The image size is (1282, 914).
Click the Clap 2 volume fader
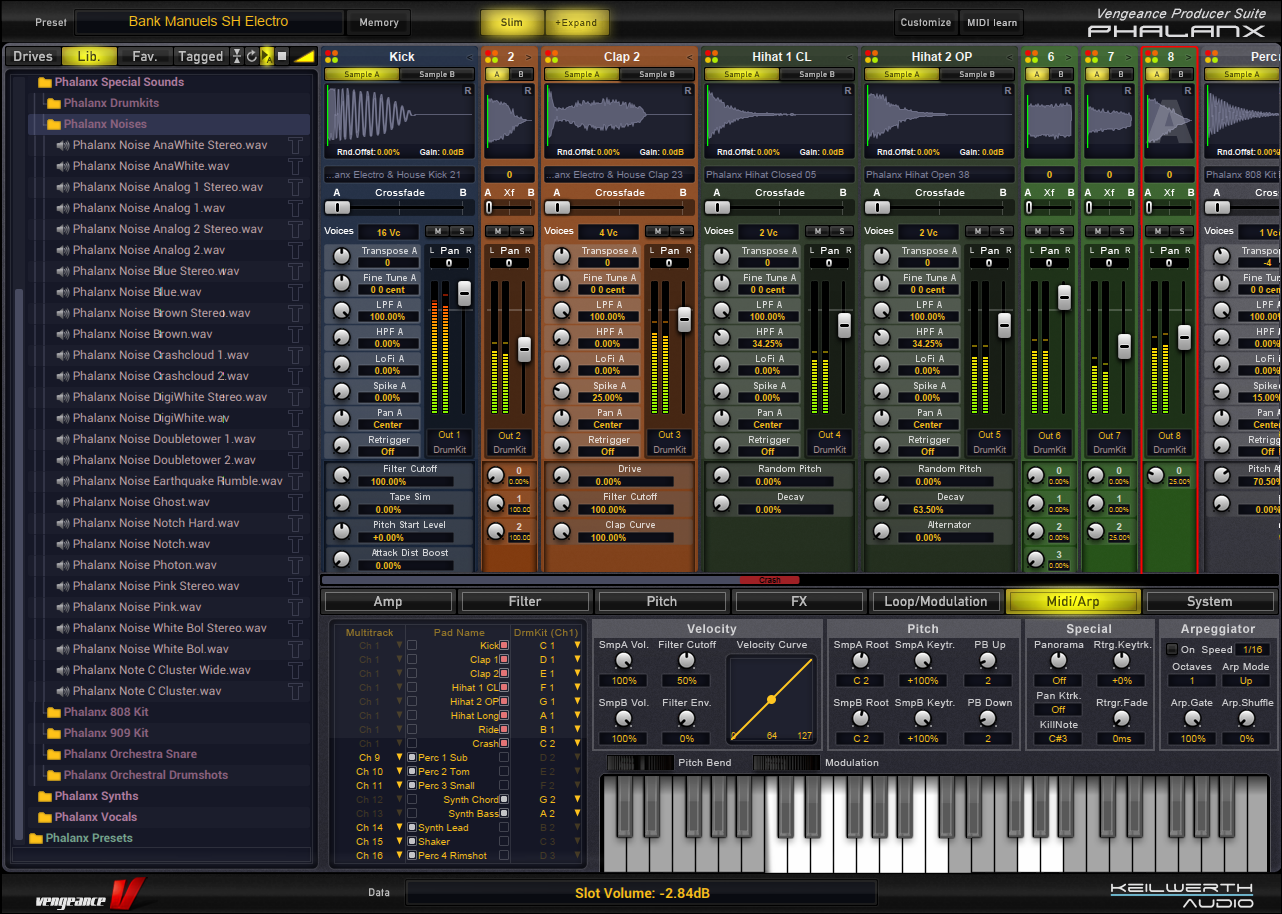coord(684,319)
